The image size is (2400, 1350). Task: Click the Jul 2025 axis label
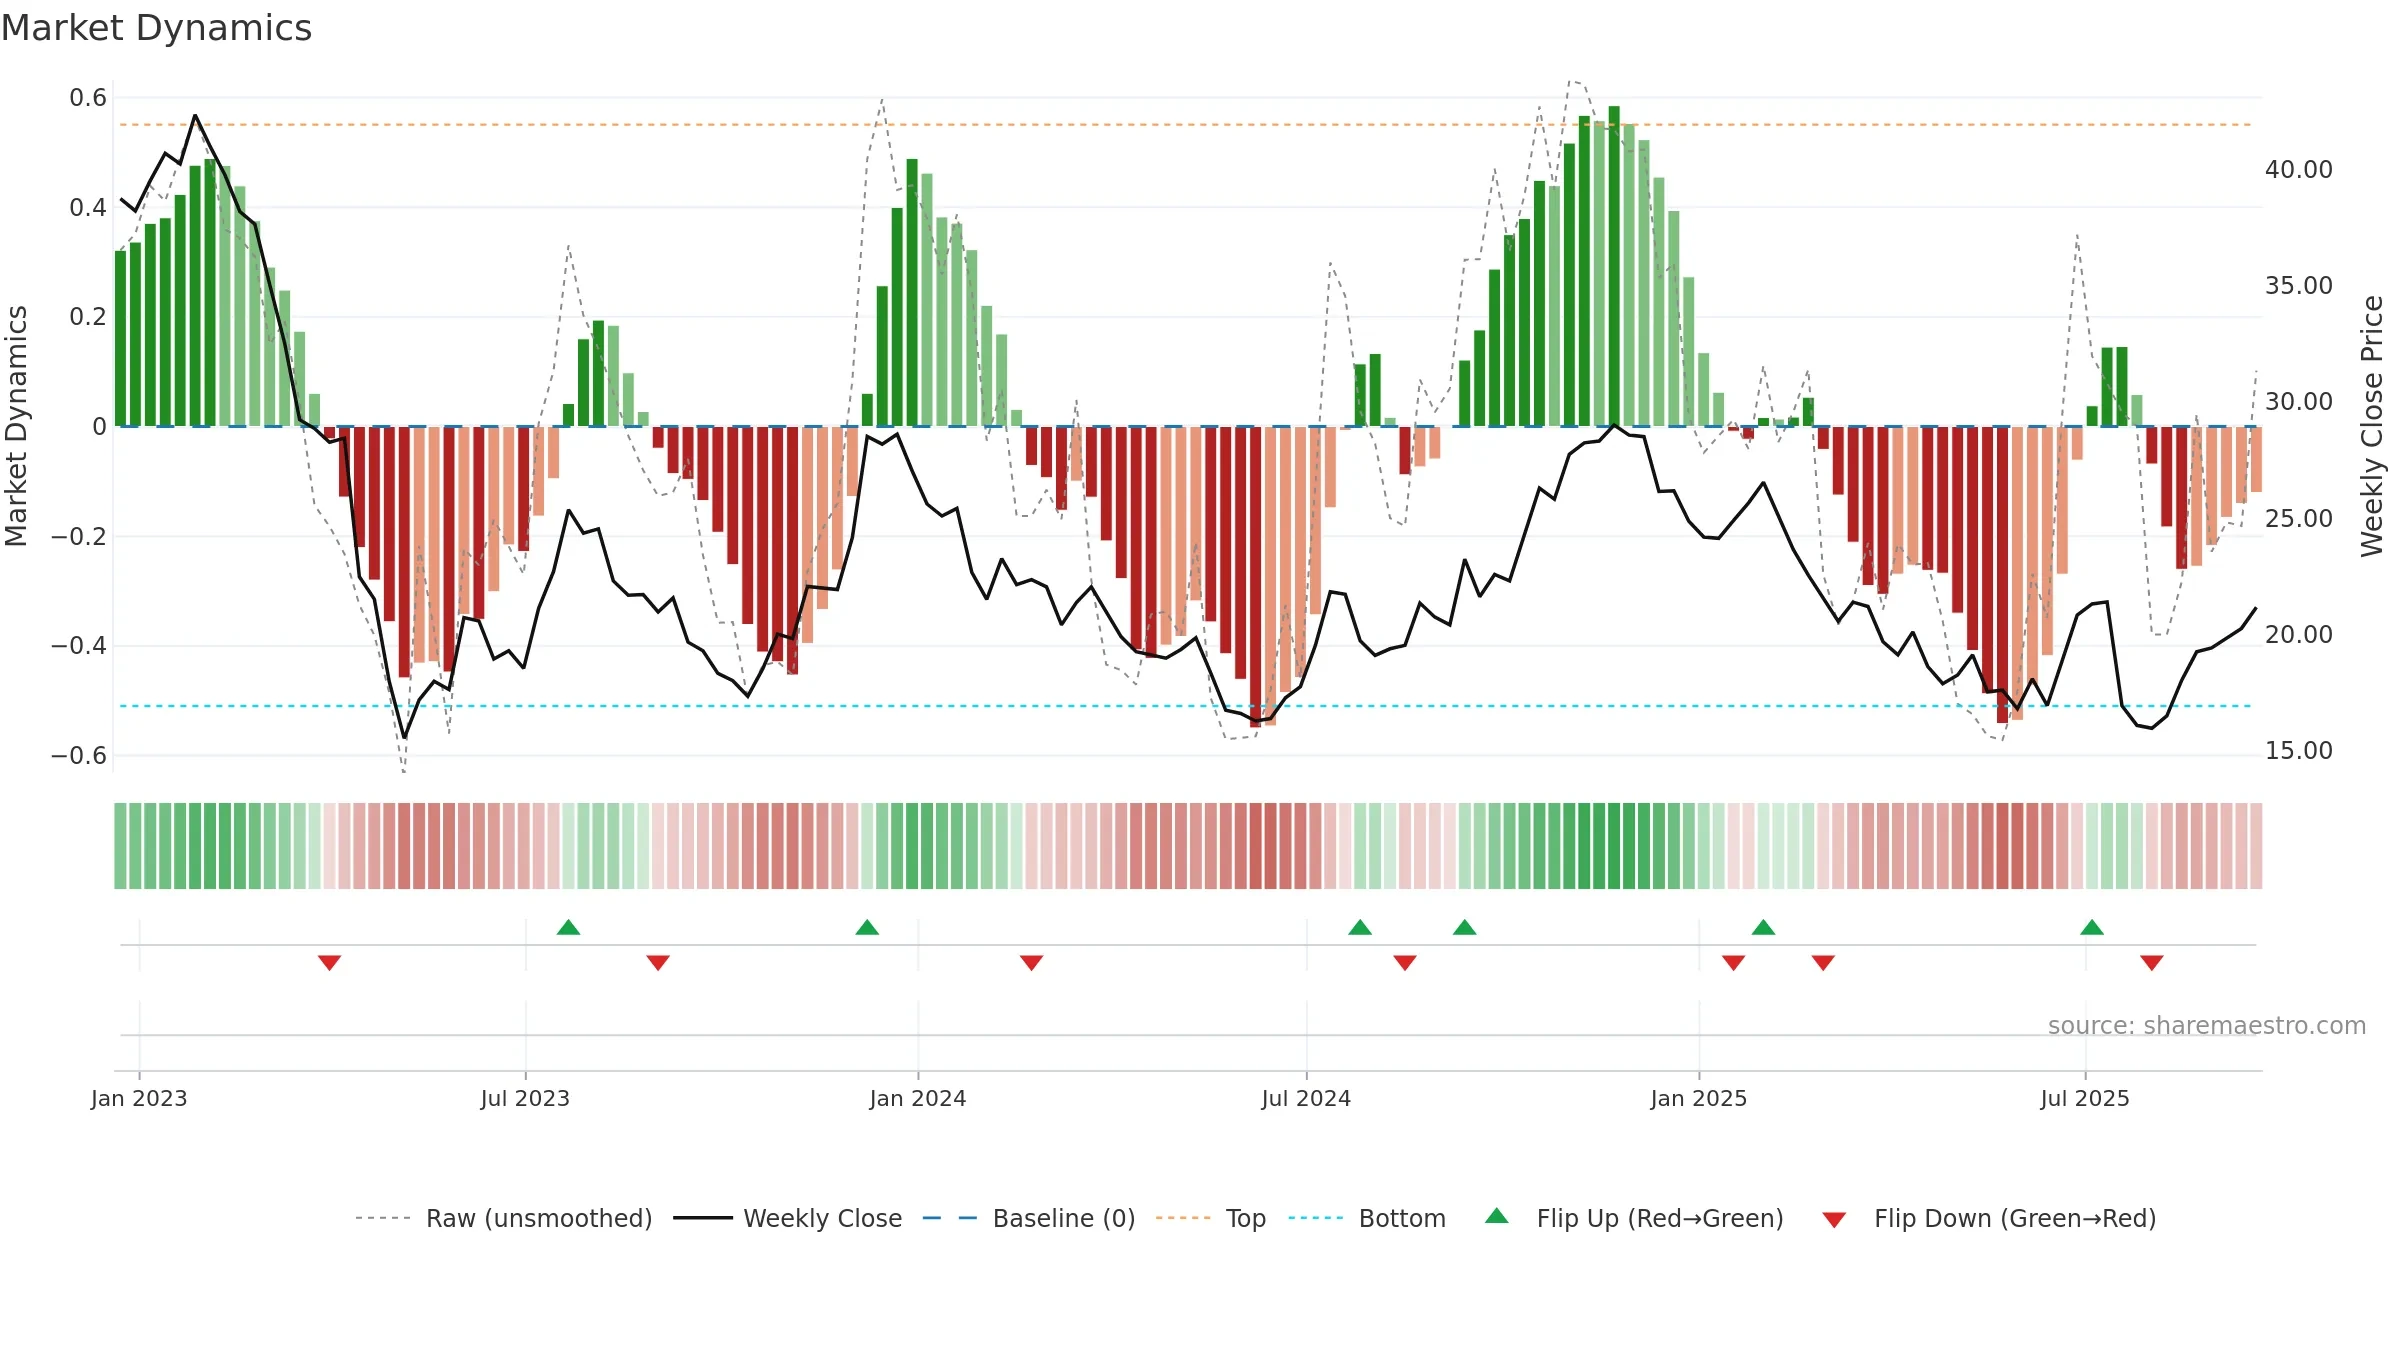[2085, 1098]
